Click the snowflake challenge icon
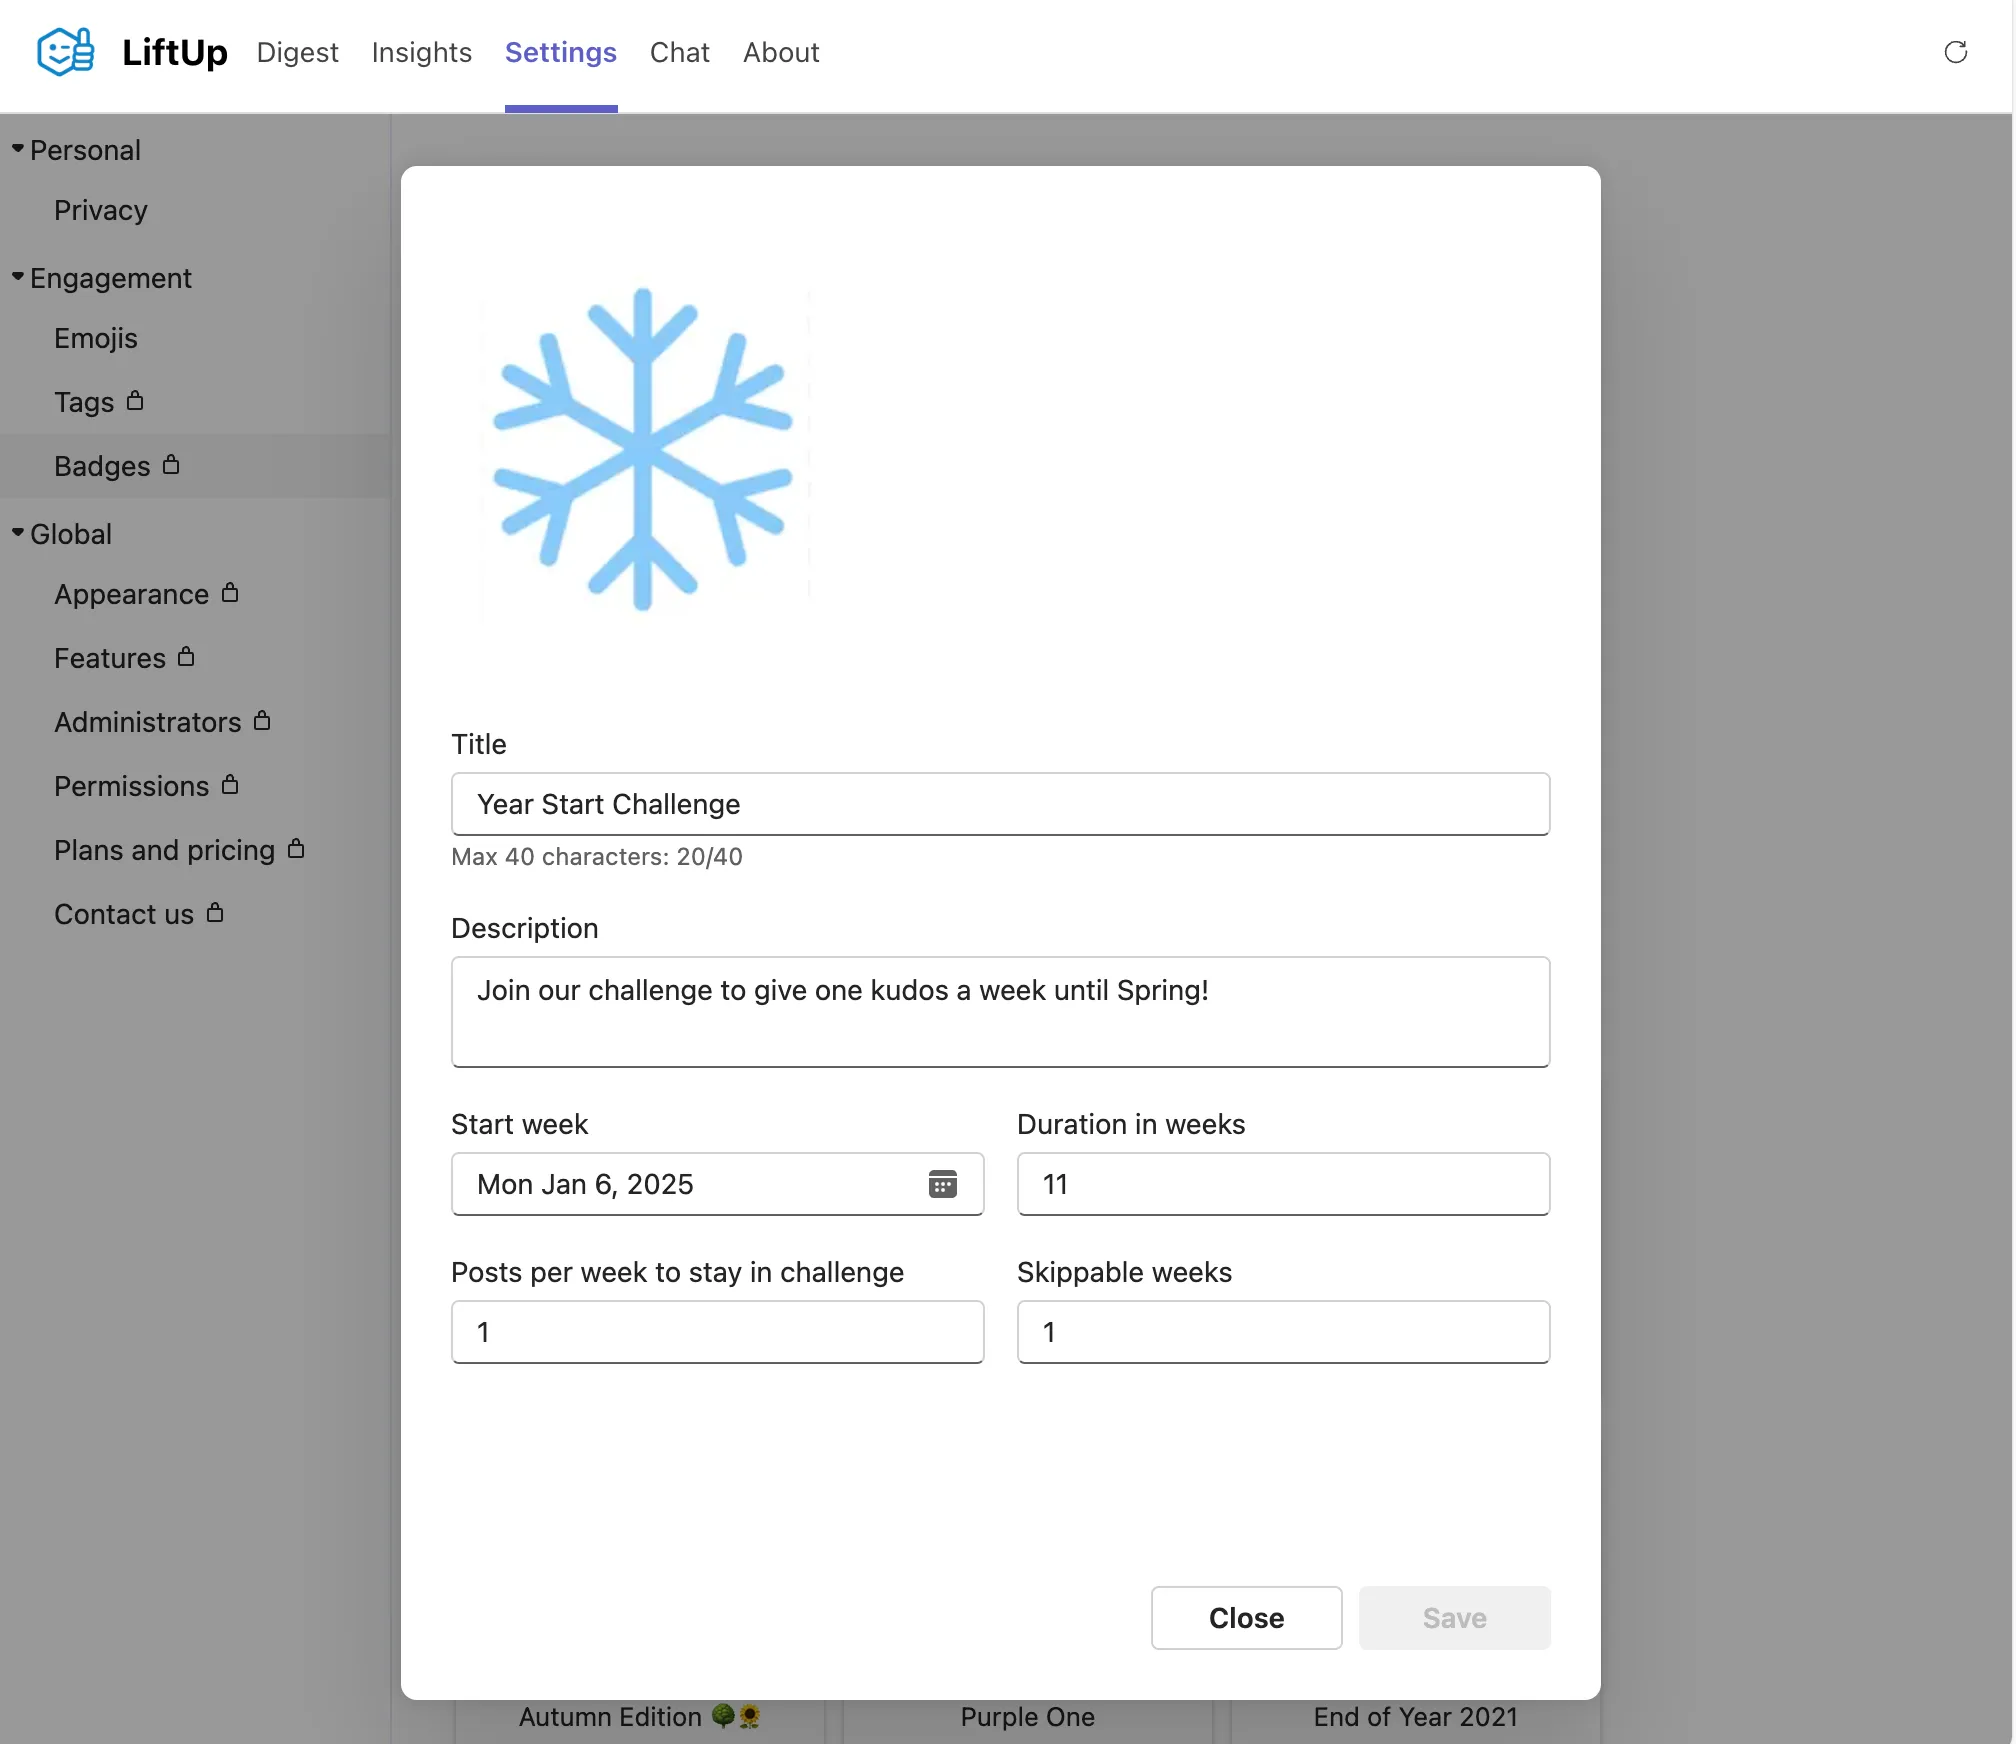This screenshot has width=2016, height=1744. coord(646,448)
